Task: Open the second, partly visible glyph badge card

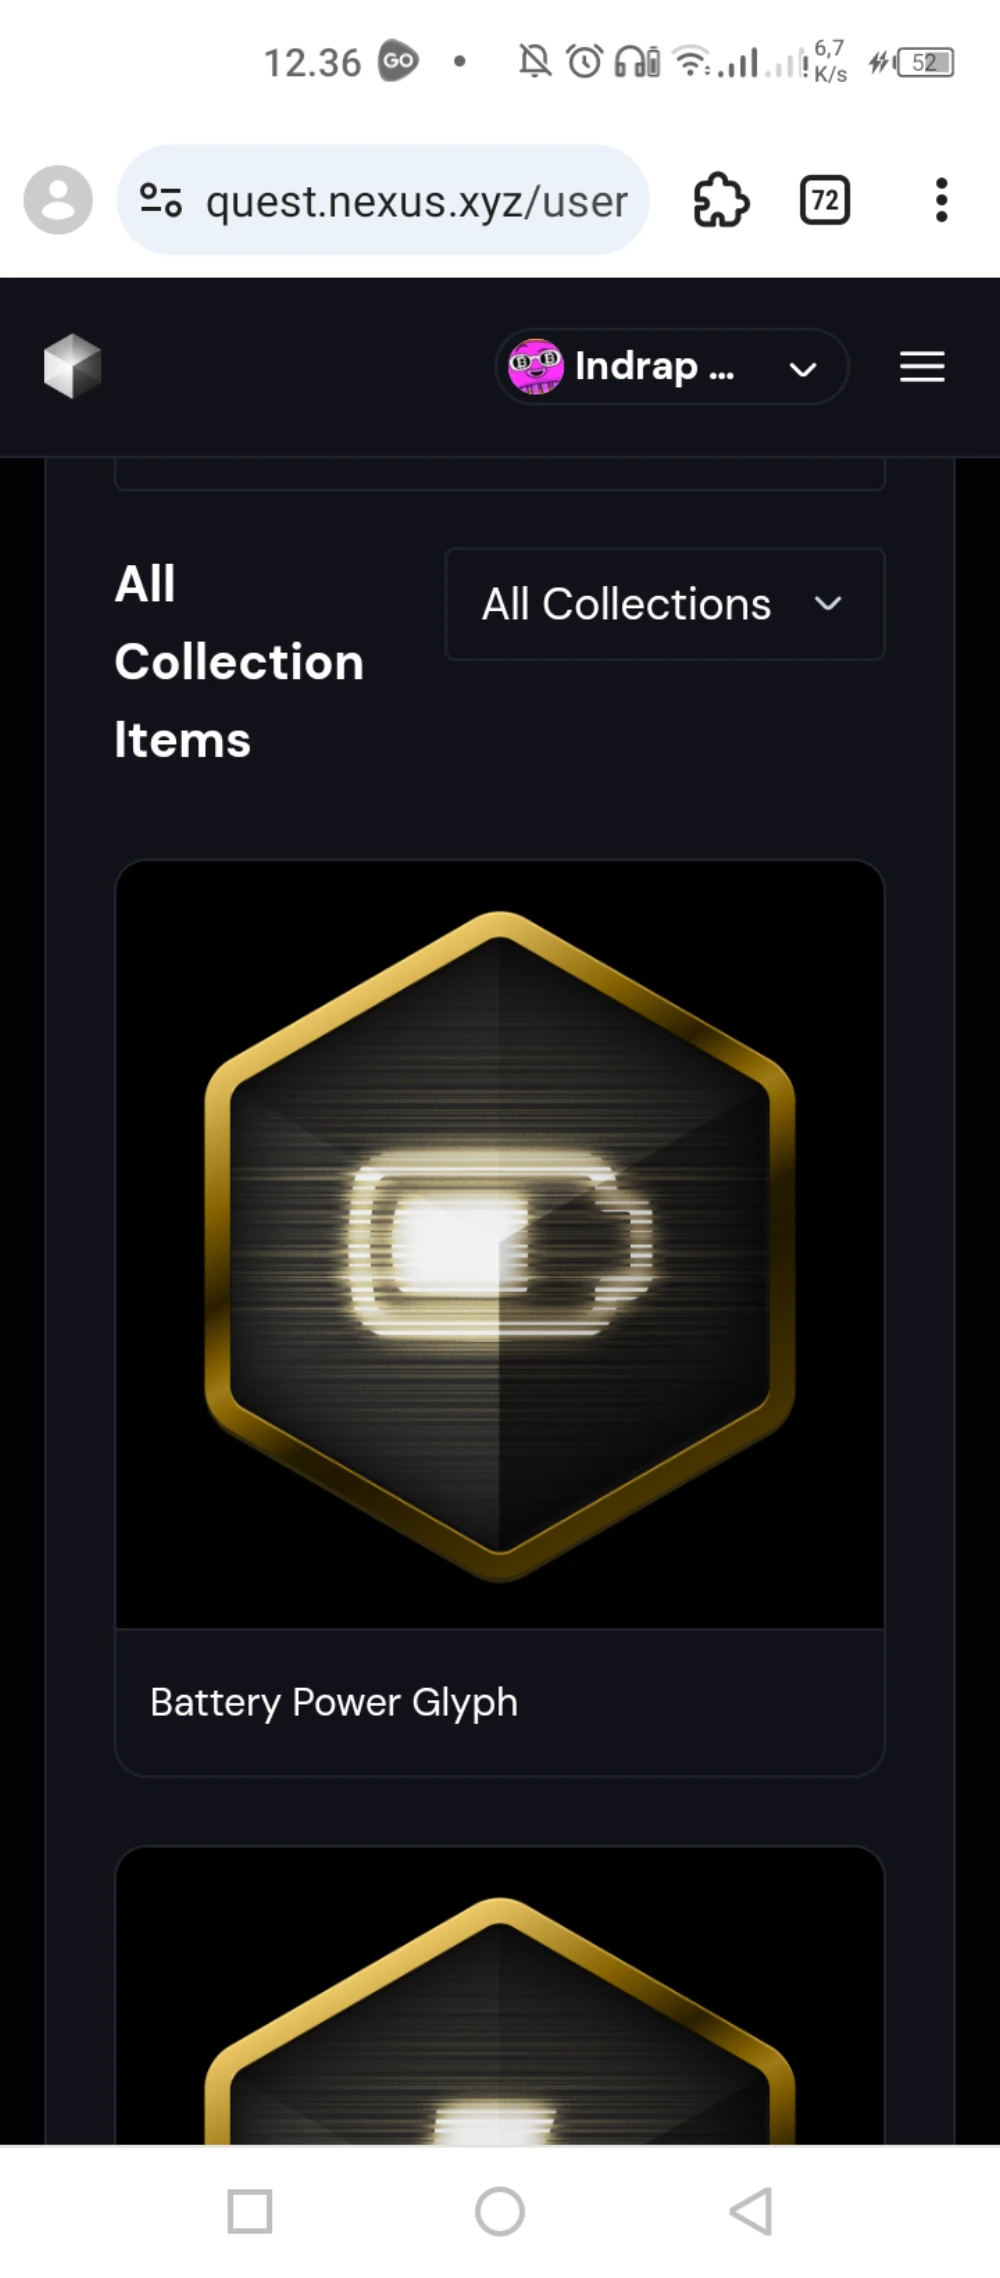Action: tap(500, 1995)
